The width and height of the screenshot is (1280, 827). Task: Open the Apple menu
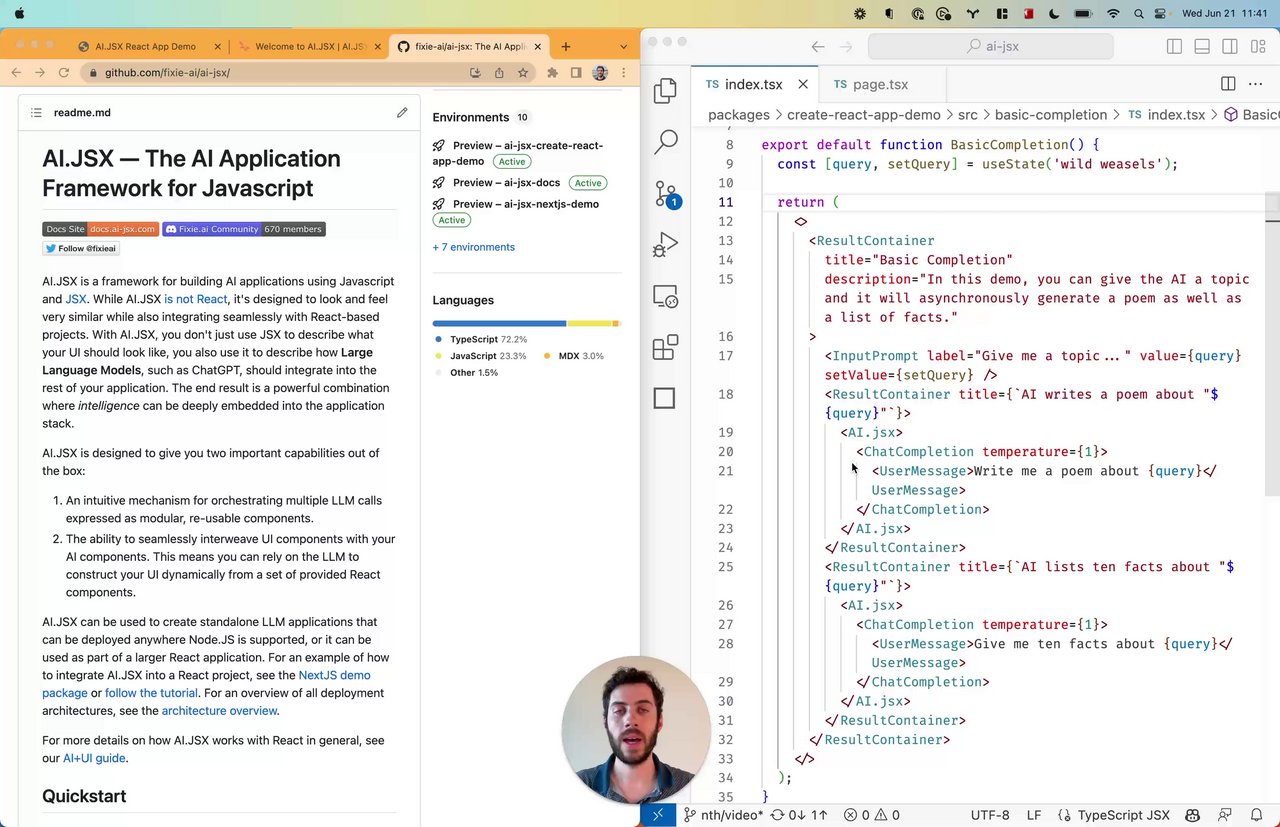point(20,14)
